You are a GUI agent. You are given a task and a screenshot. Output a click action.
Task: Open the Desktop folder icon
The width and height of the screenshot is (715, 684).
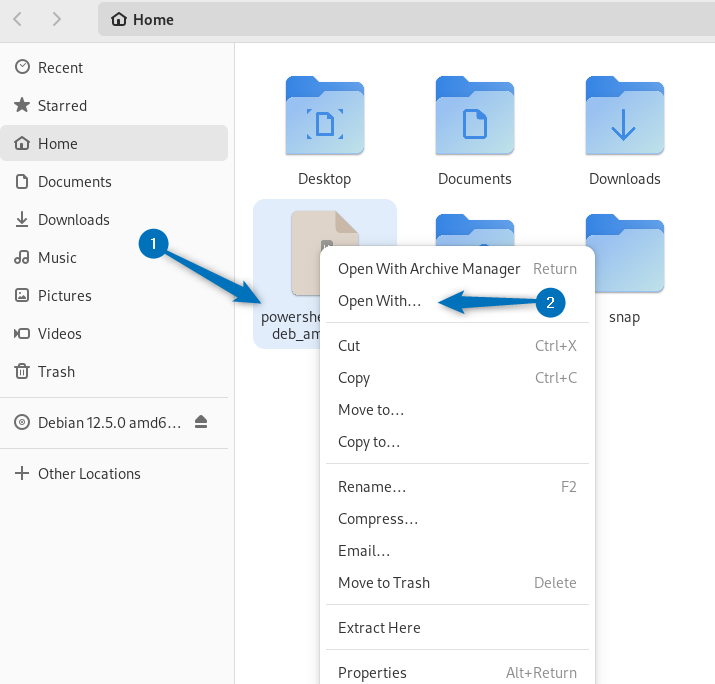pyautogui.click(x=324, y=117)
